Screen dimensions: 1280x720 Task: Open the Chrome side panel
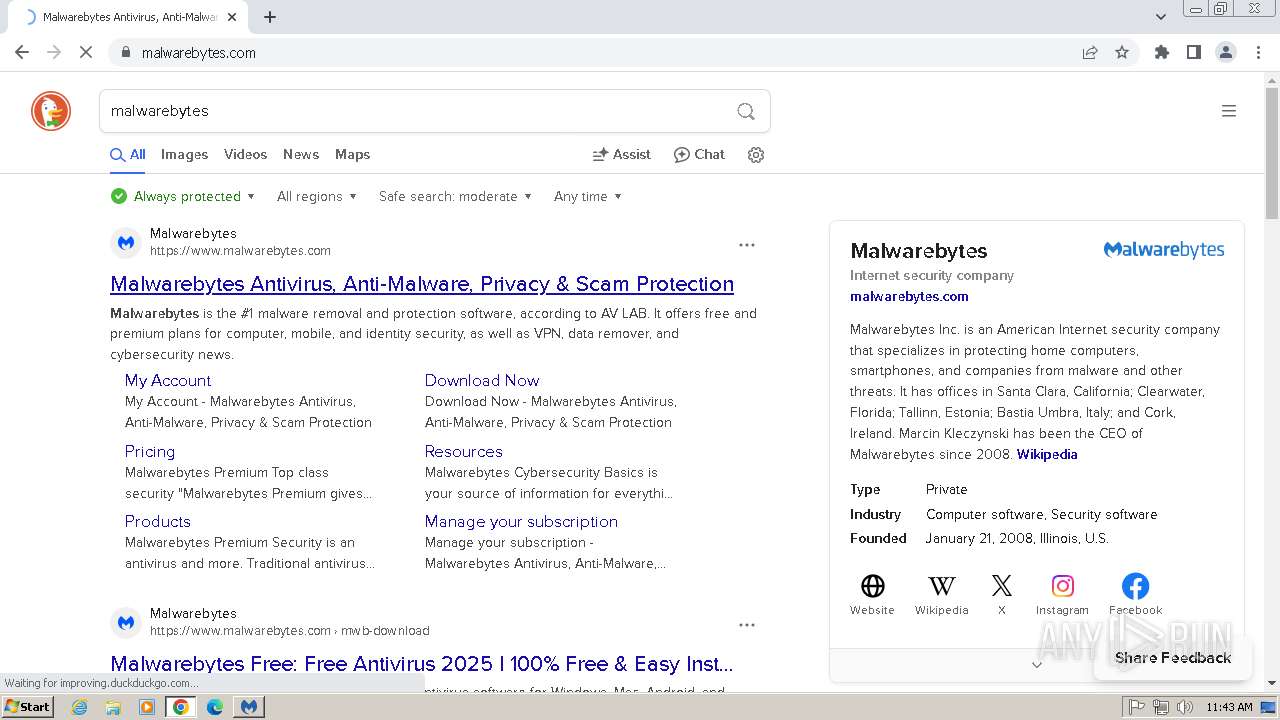pos(1194,52)
